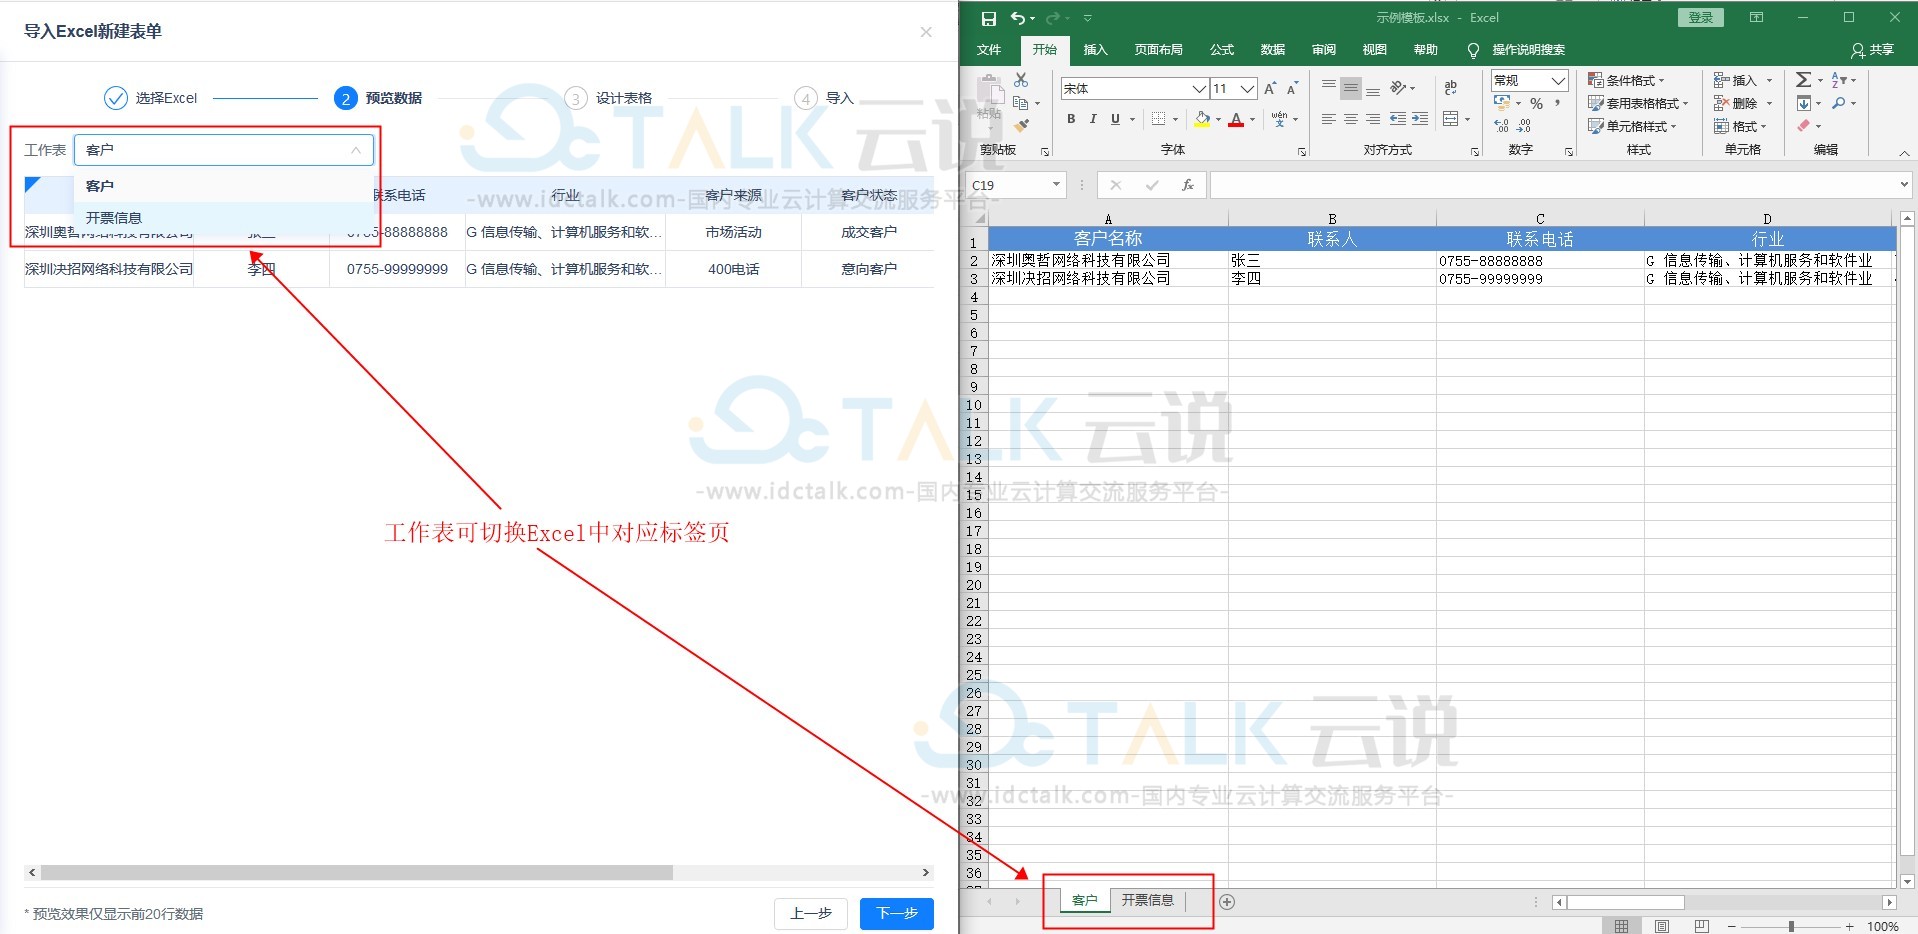Select 开票信息 in the worksheet dropdown list
The height and width of the screenshot is (934, 1918).
(224, 218)
